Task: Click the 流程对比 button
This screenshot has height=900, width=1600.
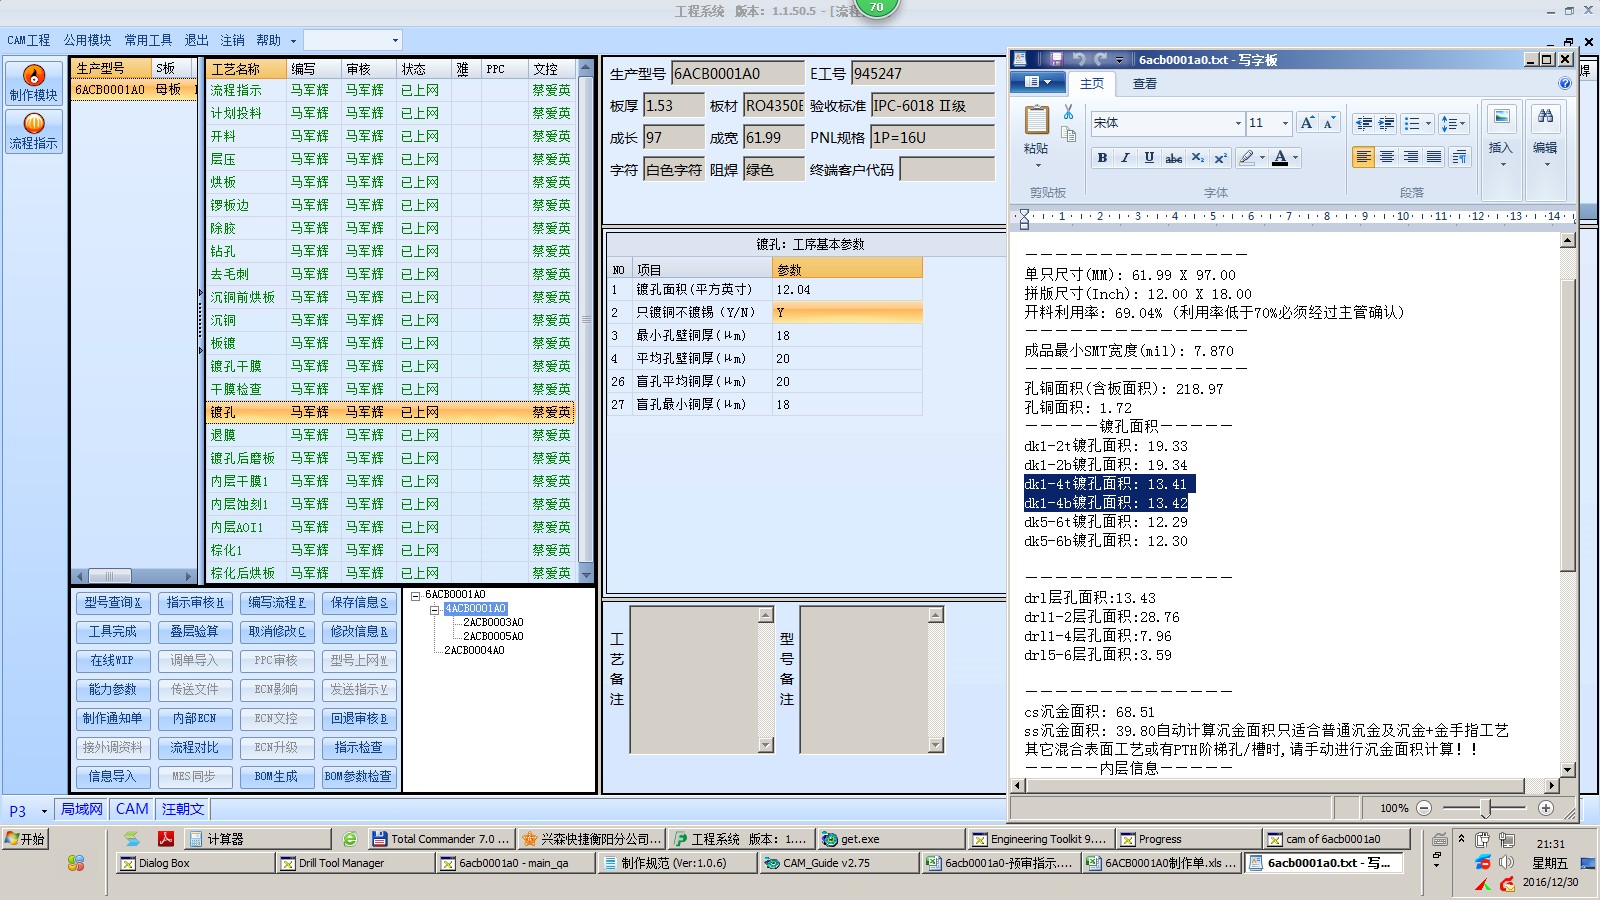Action: [194, 747]
